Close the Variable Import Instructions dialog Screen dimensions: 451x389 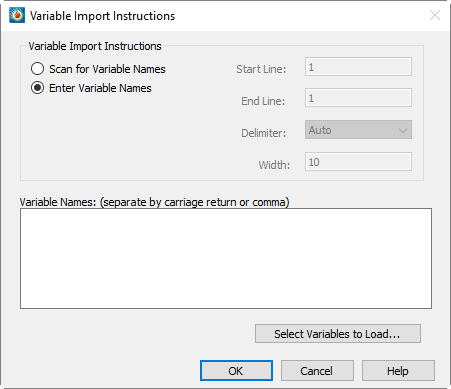[x=435, y=15]
